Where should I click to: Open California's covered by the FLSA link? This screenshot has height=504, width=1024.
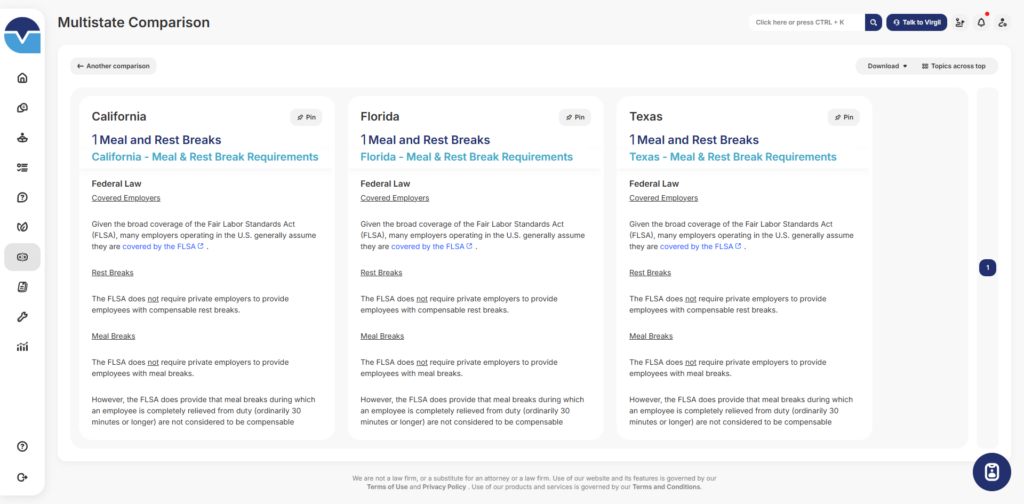[163, 246]
